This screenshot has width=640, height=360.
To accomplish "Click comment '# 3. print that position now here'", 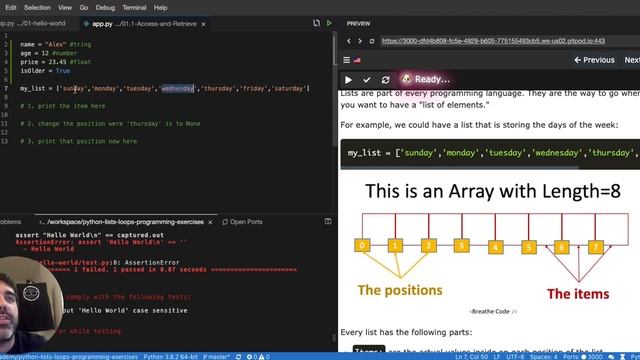I will coord(79,141).
